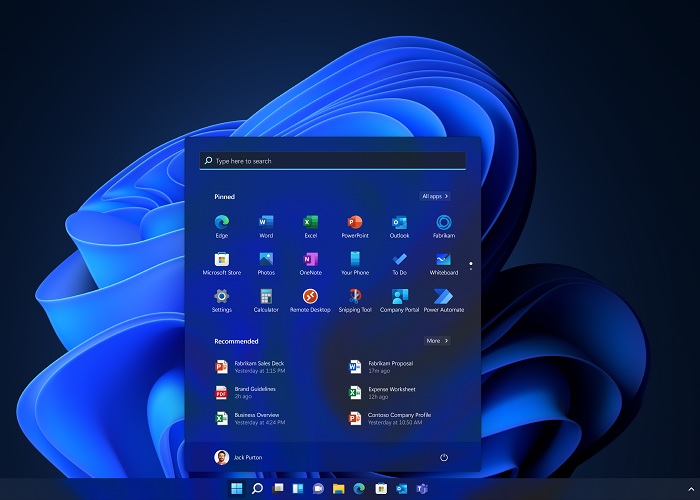Launch the Photos app
Image resolution: width=700 pixels, height=500 pixels.
coord(266,264)
